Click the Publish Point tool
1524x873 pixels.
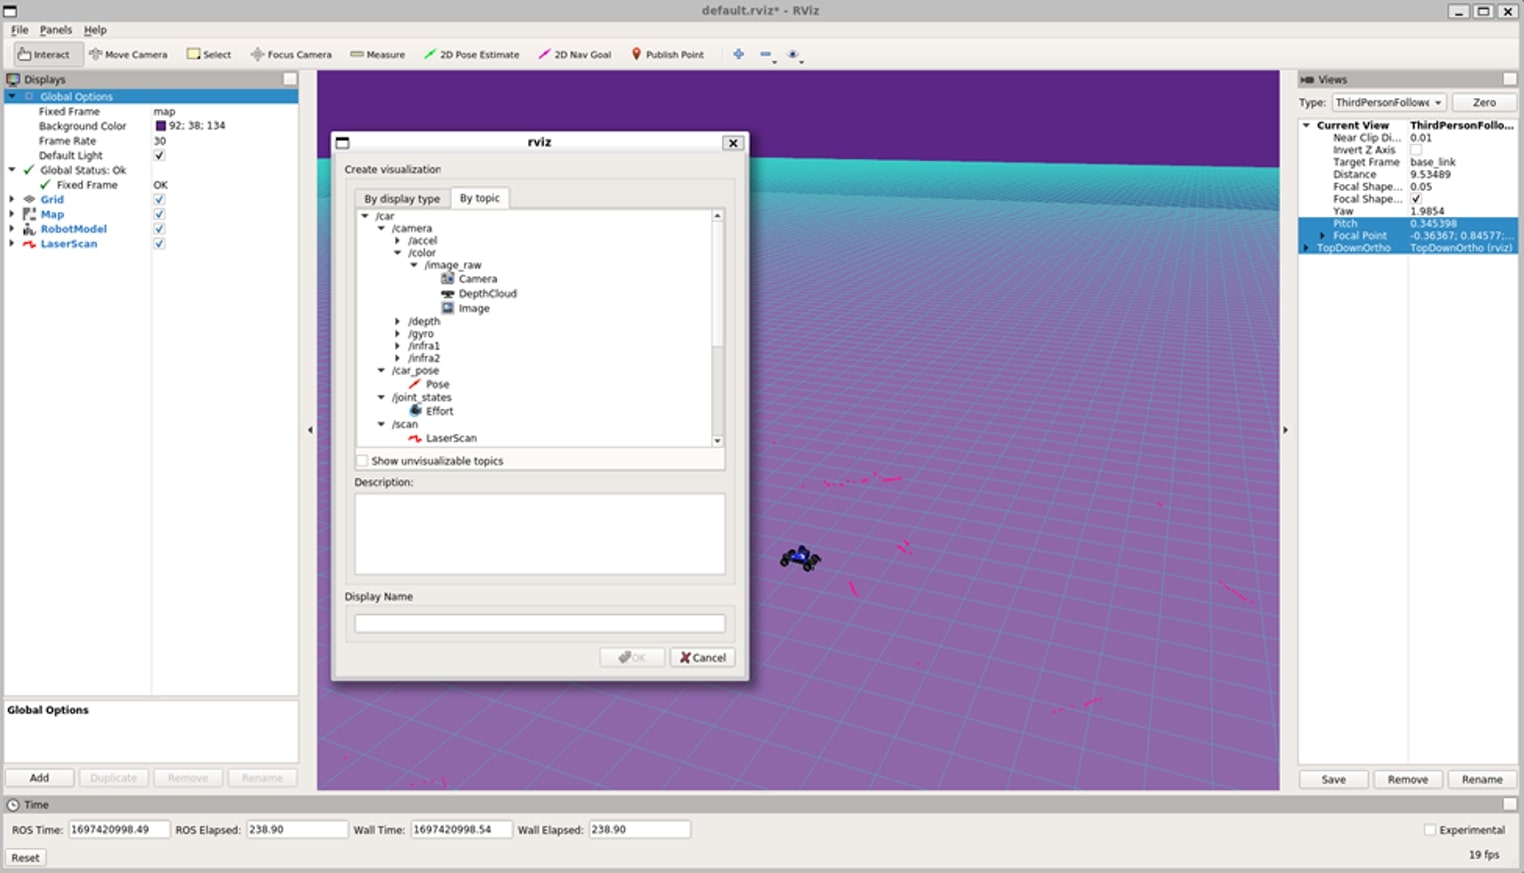click(667, 54)
